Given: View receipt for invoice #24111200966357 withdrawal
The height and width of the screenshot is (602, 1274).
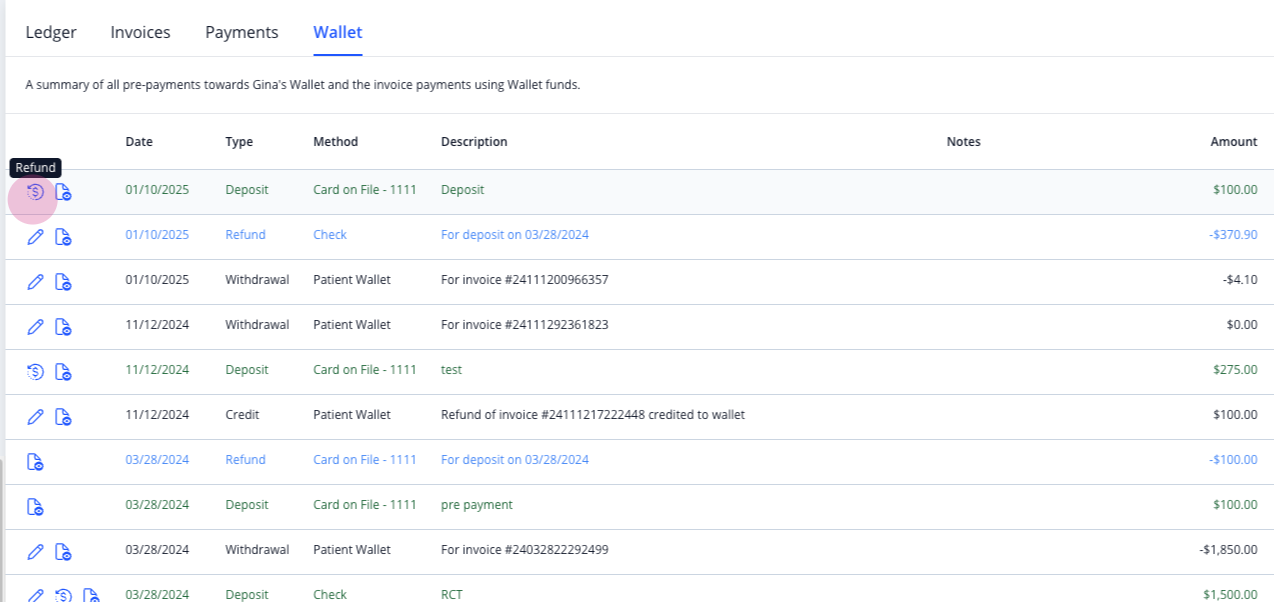Looking at the screenshot, I should tap(63, 282).
